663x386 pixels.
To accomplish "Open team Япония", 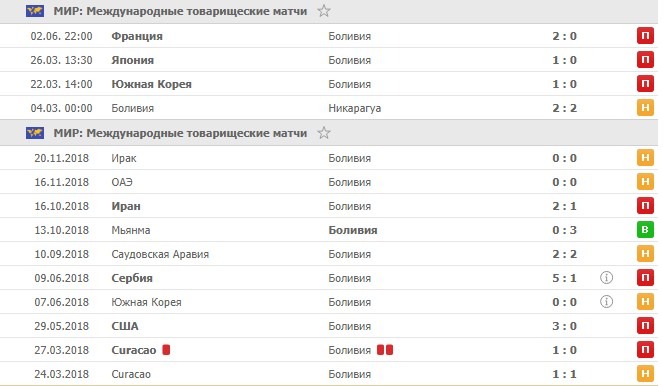I will [x=132, y=60].
